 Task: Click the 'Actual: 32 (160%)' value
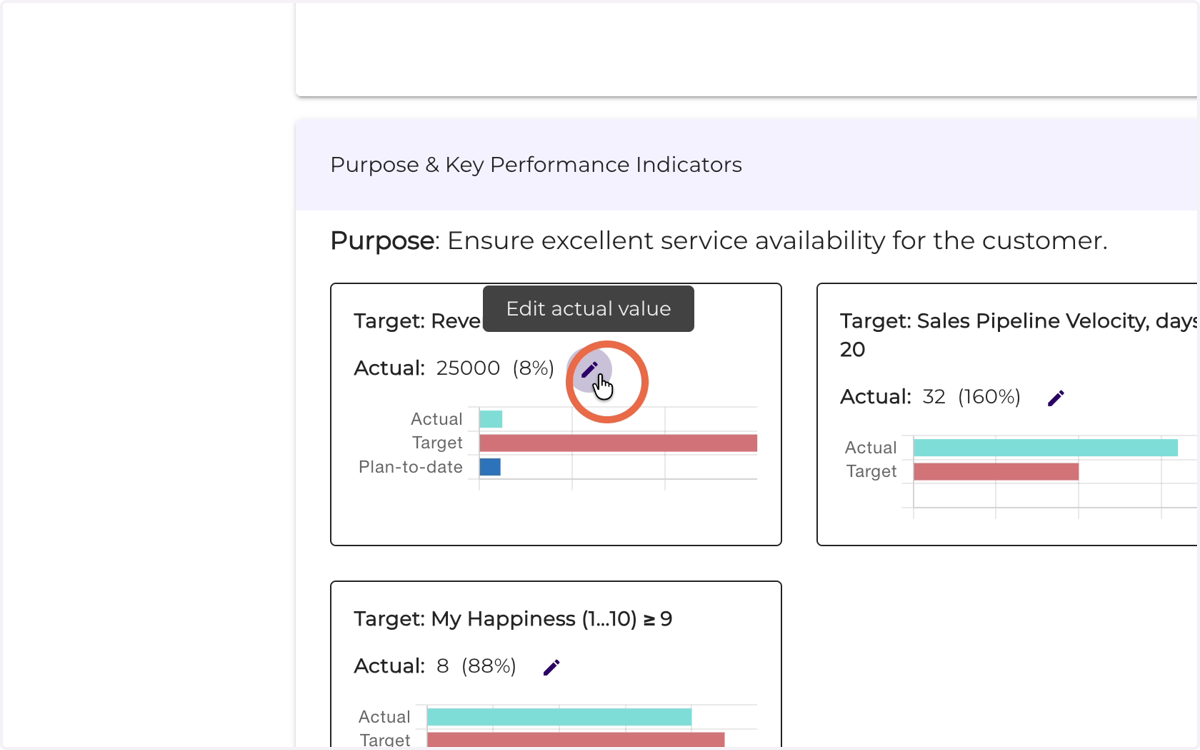[x=930, y=397]
